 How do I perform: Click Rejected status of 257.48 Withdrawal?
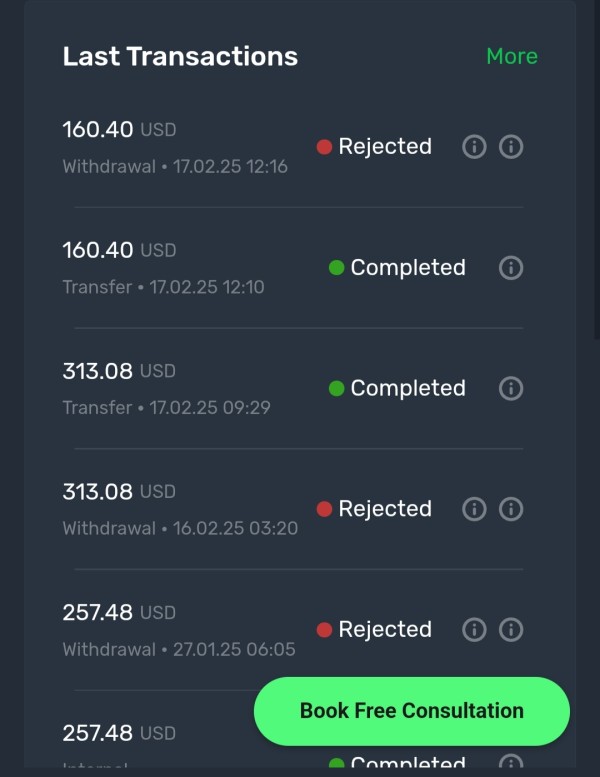tap(384, 630)
